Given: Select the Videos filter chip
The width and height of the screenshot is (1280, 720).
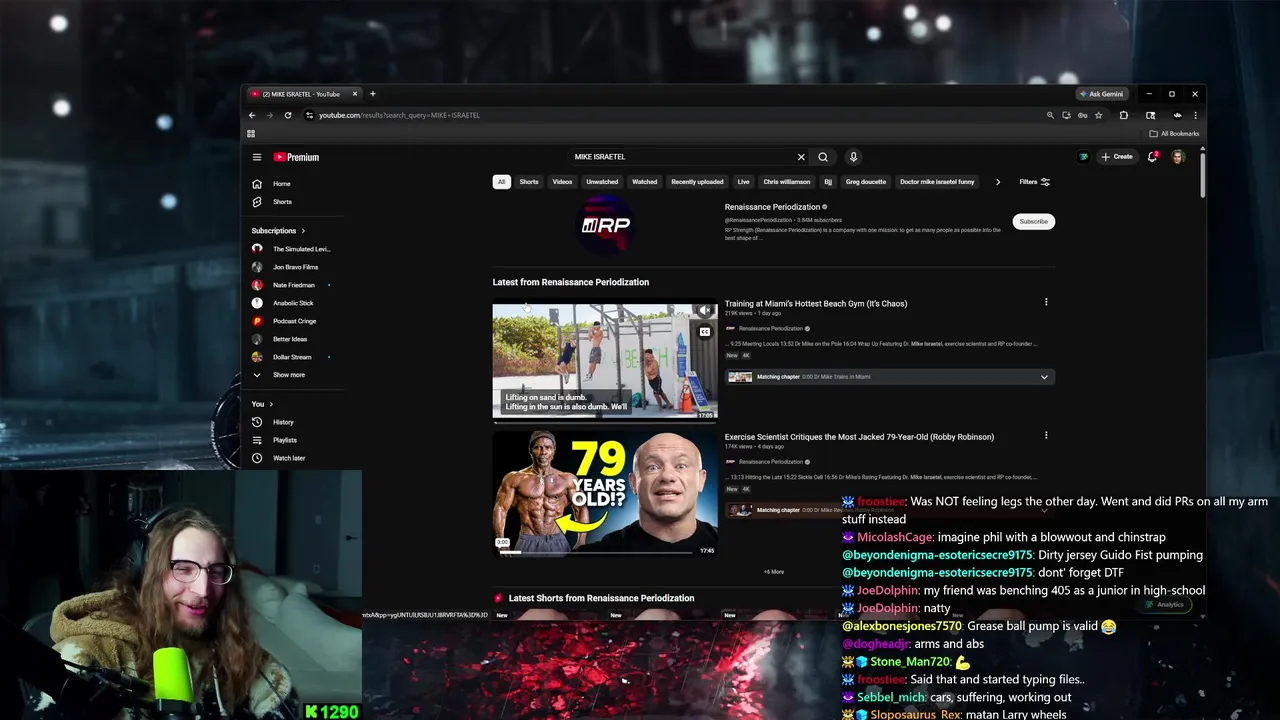Looking at the screenshot, I should (x=562, y=182).
